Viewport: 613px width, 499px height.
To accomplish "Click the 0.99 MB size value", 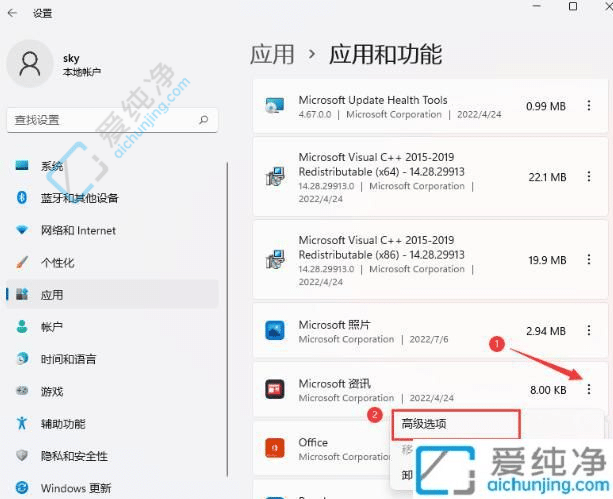I will click(546, 106).
